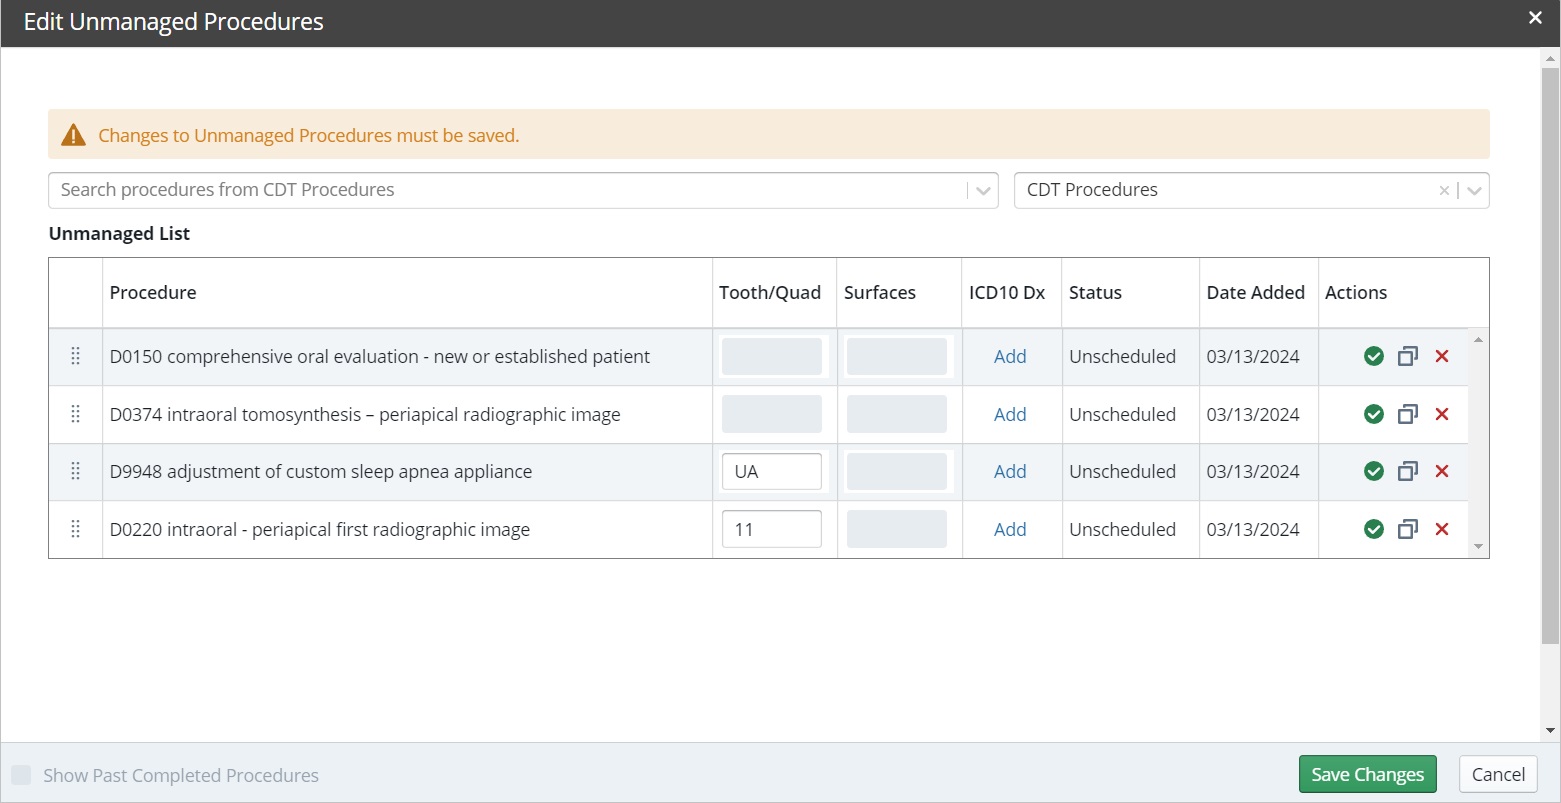Screen dimensions: 1561x803
Task: Add ICD10 Dx for D9948 appliance adjustment
Action: pos(1010,471)
